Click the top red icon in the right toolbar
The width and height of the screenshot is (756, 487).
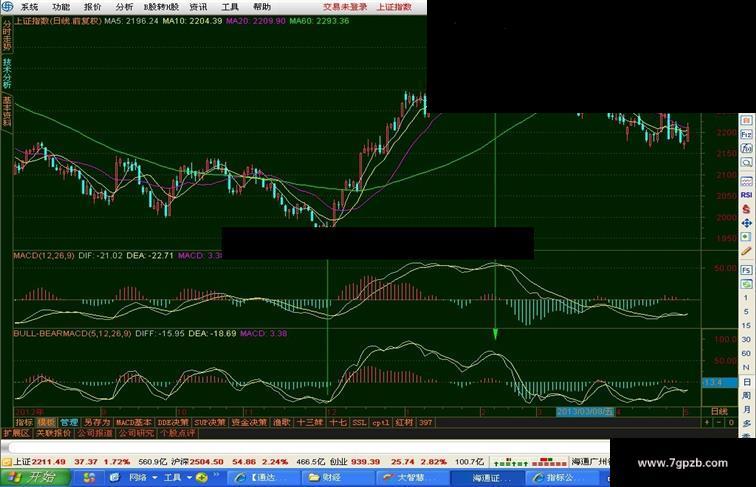pyautogui.click(x=746, y=120)
